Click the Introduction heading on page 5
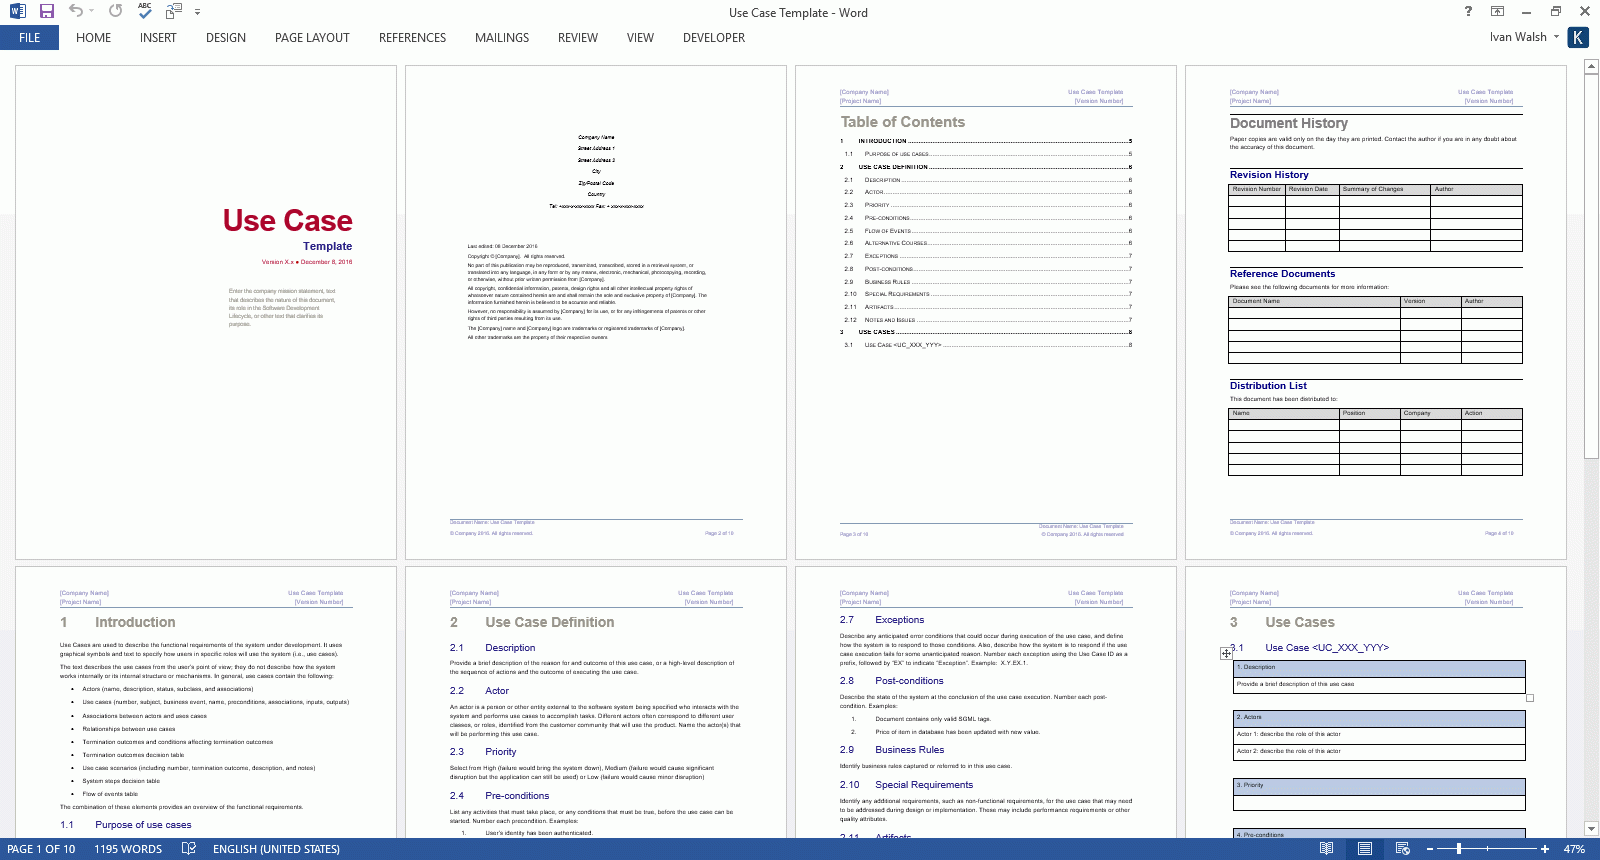Viewport: 1600px width, 860px height. [135, 622]
